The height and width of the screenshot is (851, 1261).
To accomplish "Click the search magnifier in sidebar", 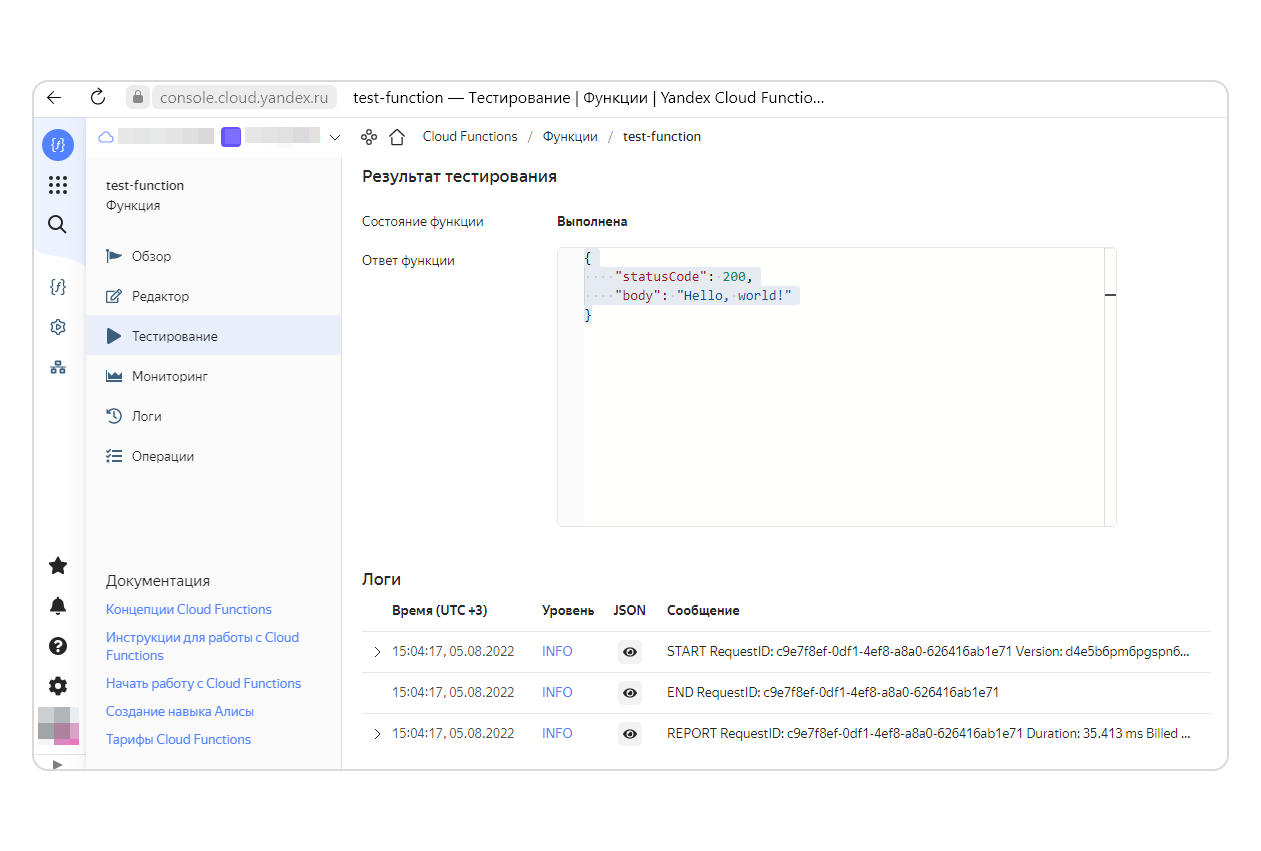I will tap(58, 224).
